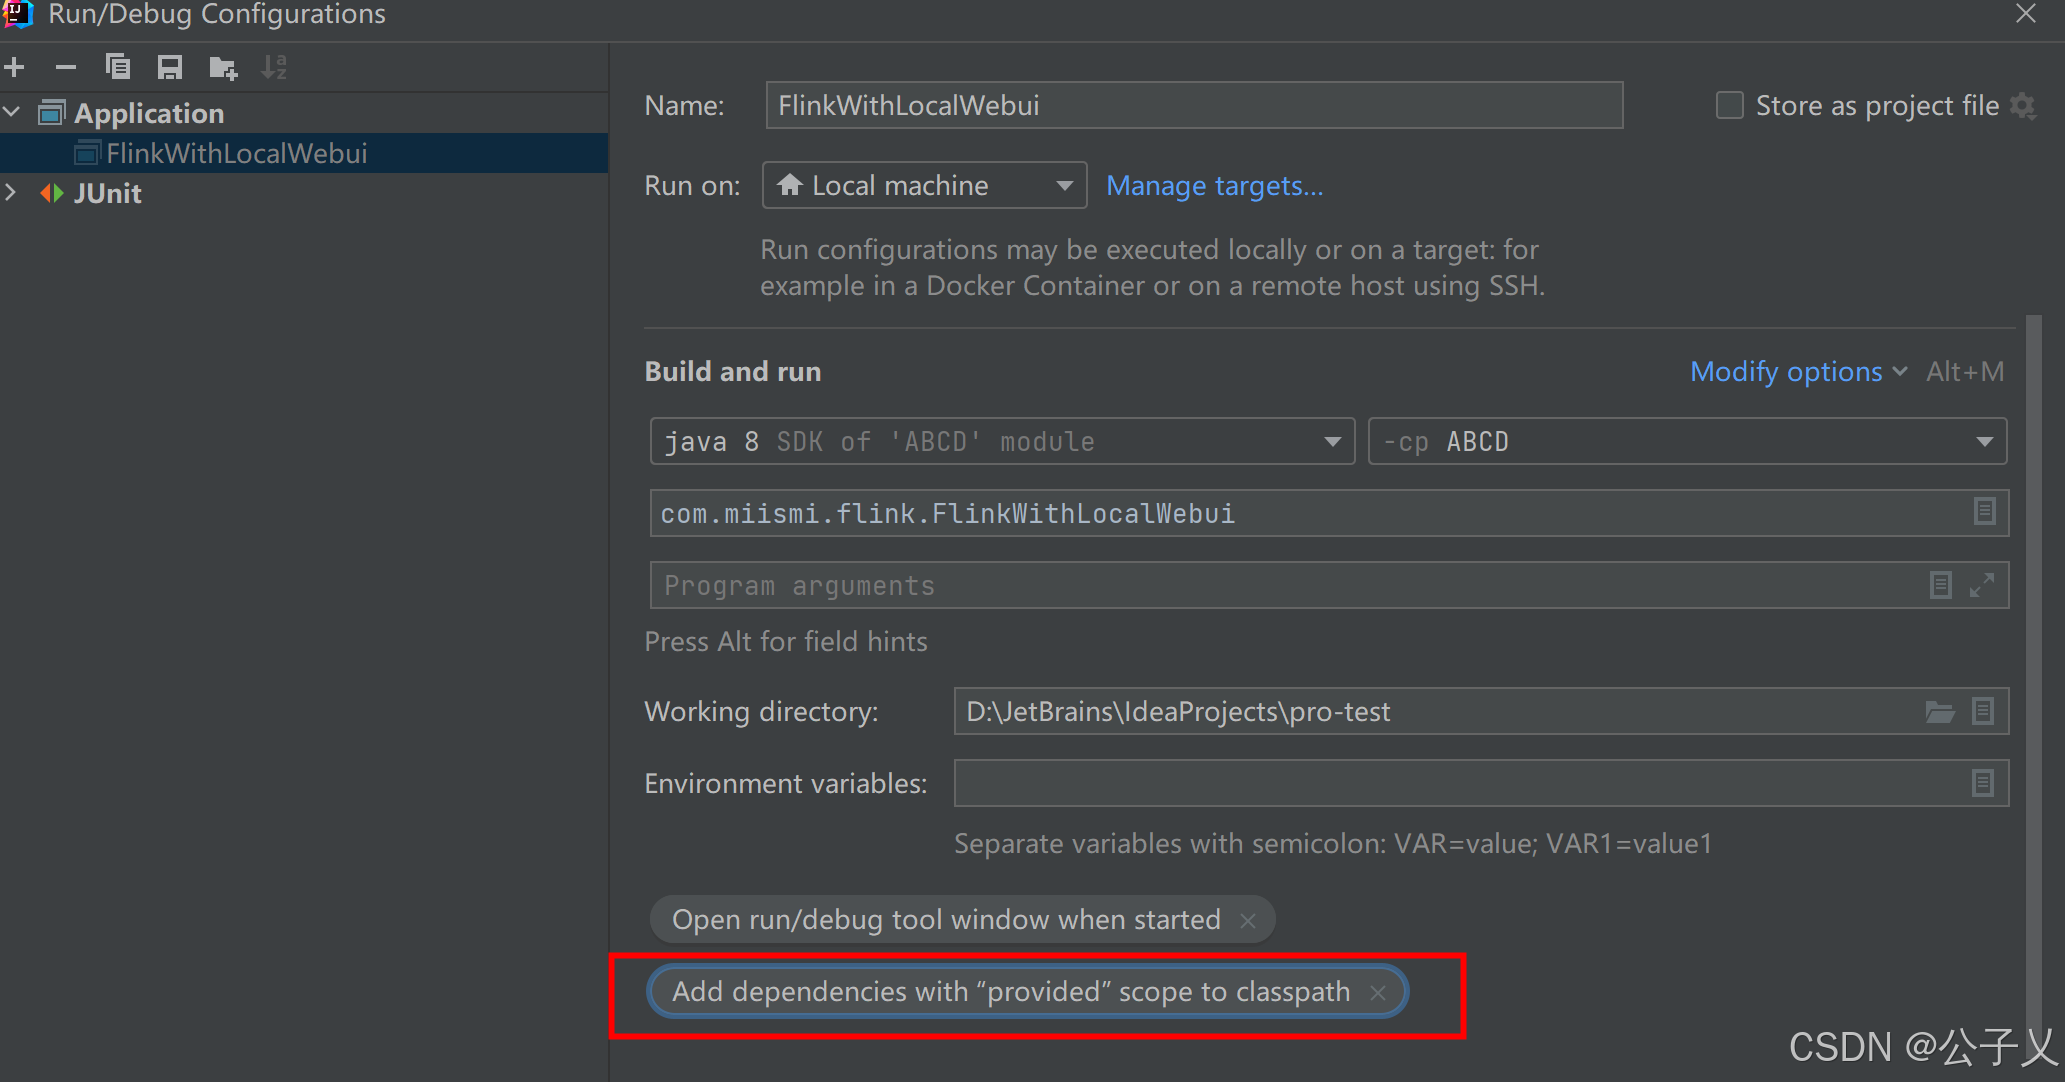Click the Add New Configuration plus icon

15,68
